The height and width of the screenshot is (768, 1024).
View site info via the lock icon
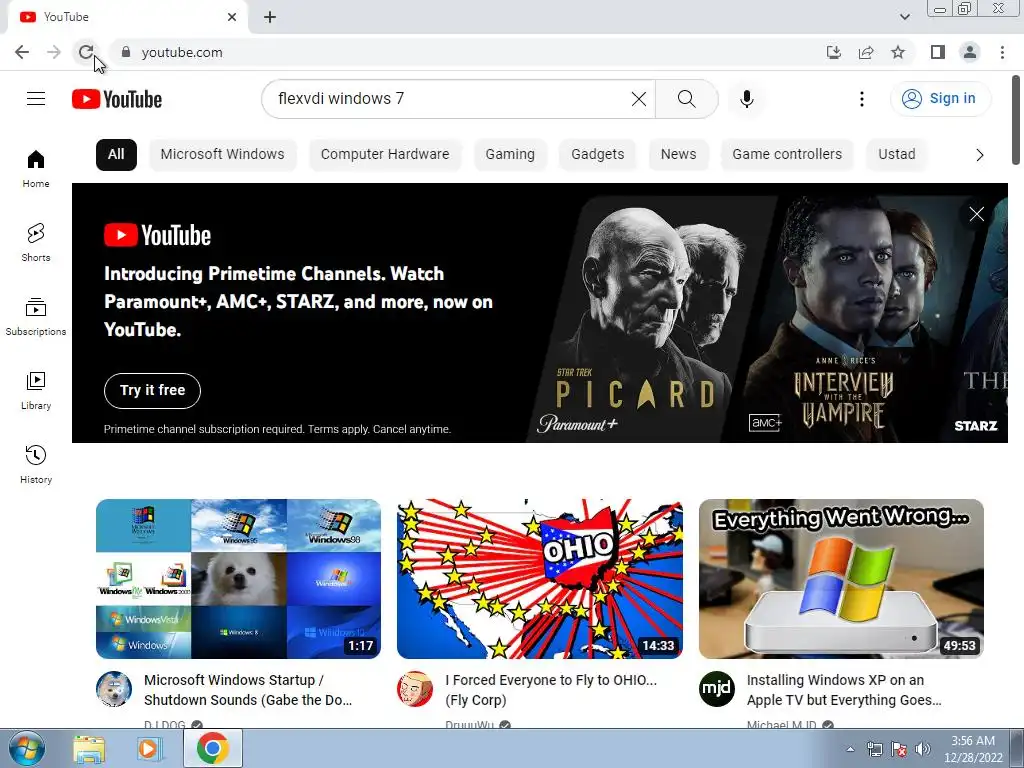pyautogui.click(x=126, y=52)
